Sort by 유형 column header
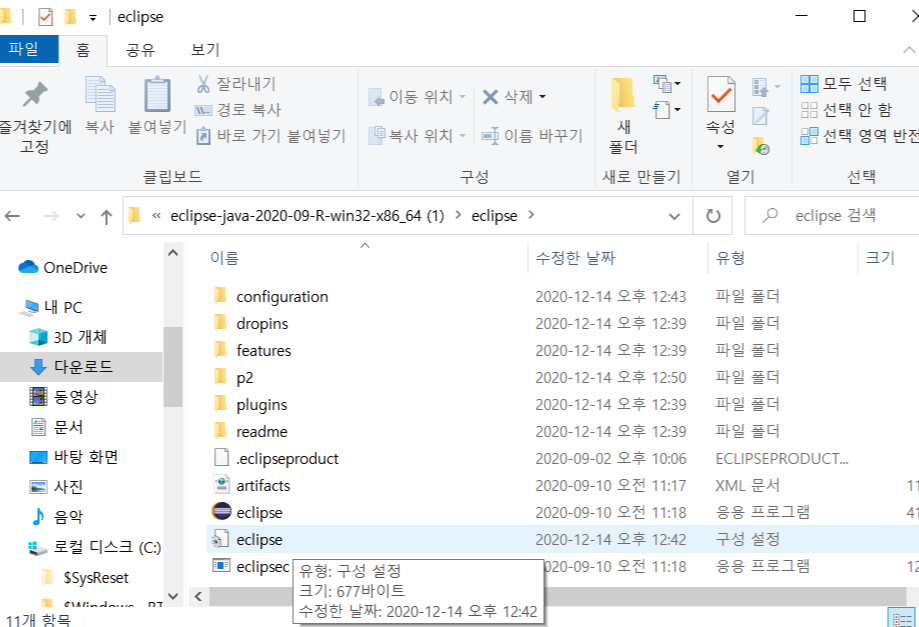Viewport: 919px width, 627px height. click(x=730, y=258)
